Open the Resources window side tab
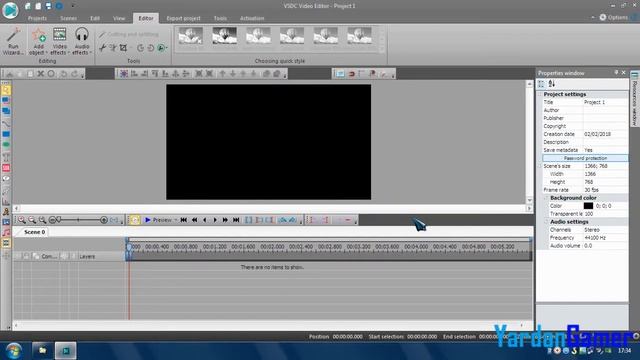 [634, 99]
